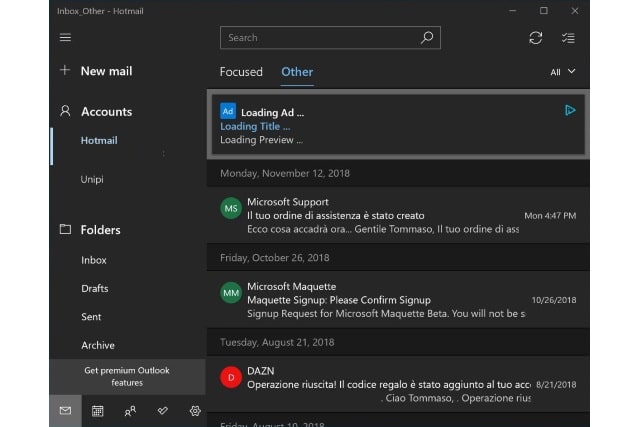Open the Inbox folder
640x427 pixels.
point(94,260)
